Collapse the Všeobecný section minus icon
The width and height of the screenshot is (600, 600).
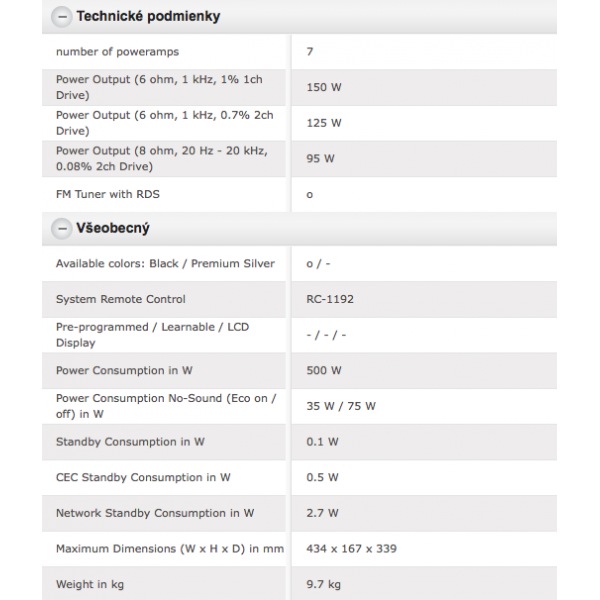pos(62,229)
